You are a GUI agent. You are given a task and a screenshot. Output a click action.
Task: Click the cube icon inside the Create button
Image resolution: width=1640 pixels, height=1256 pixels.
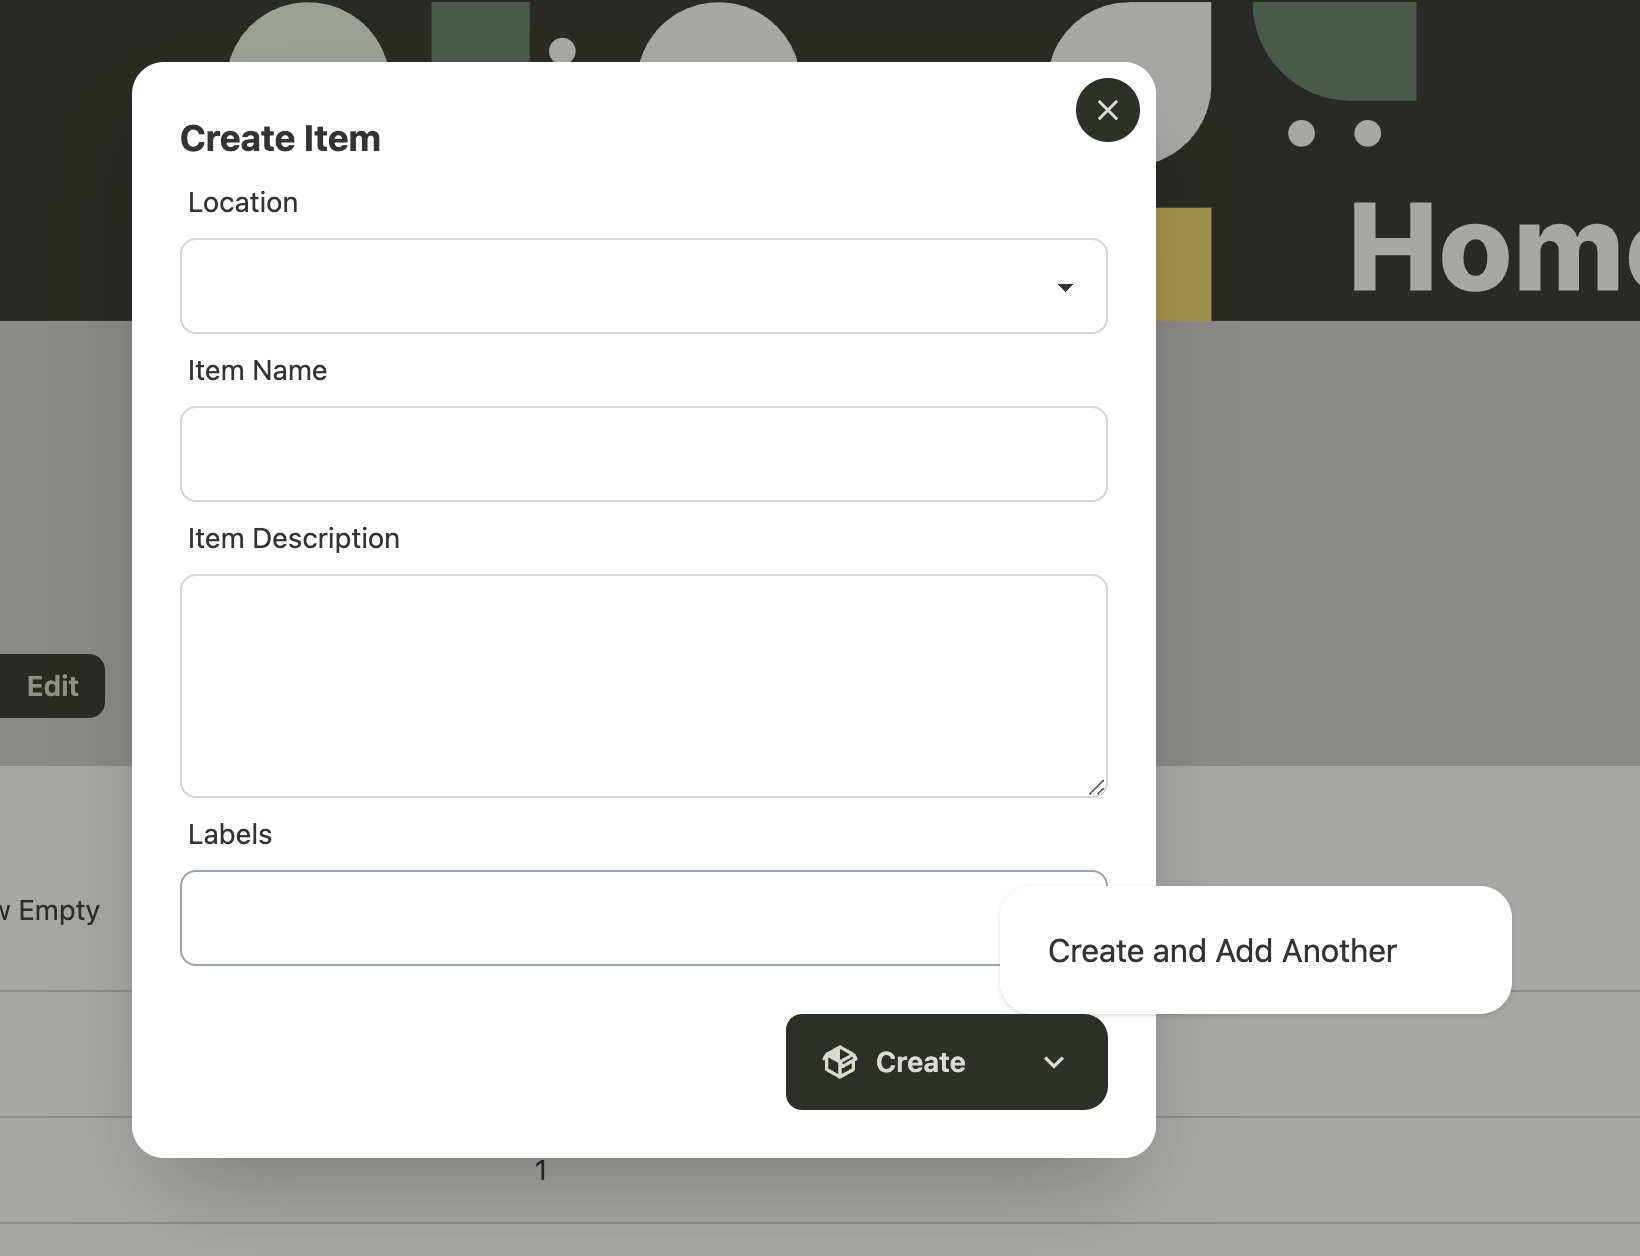[x=841, y=1062]
